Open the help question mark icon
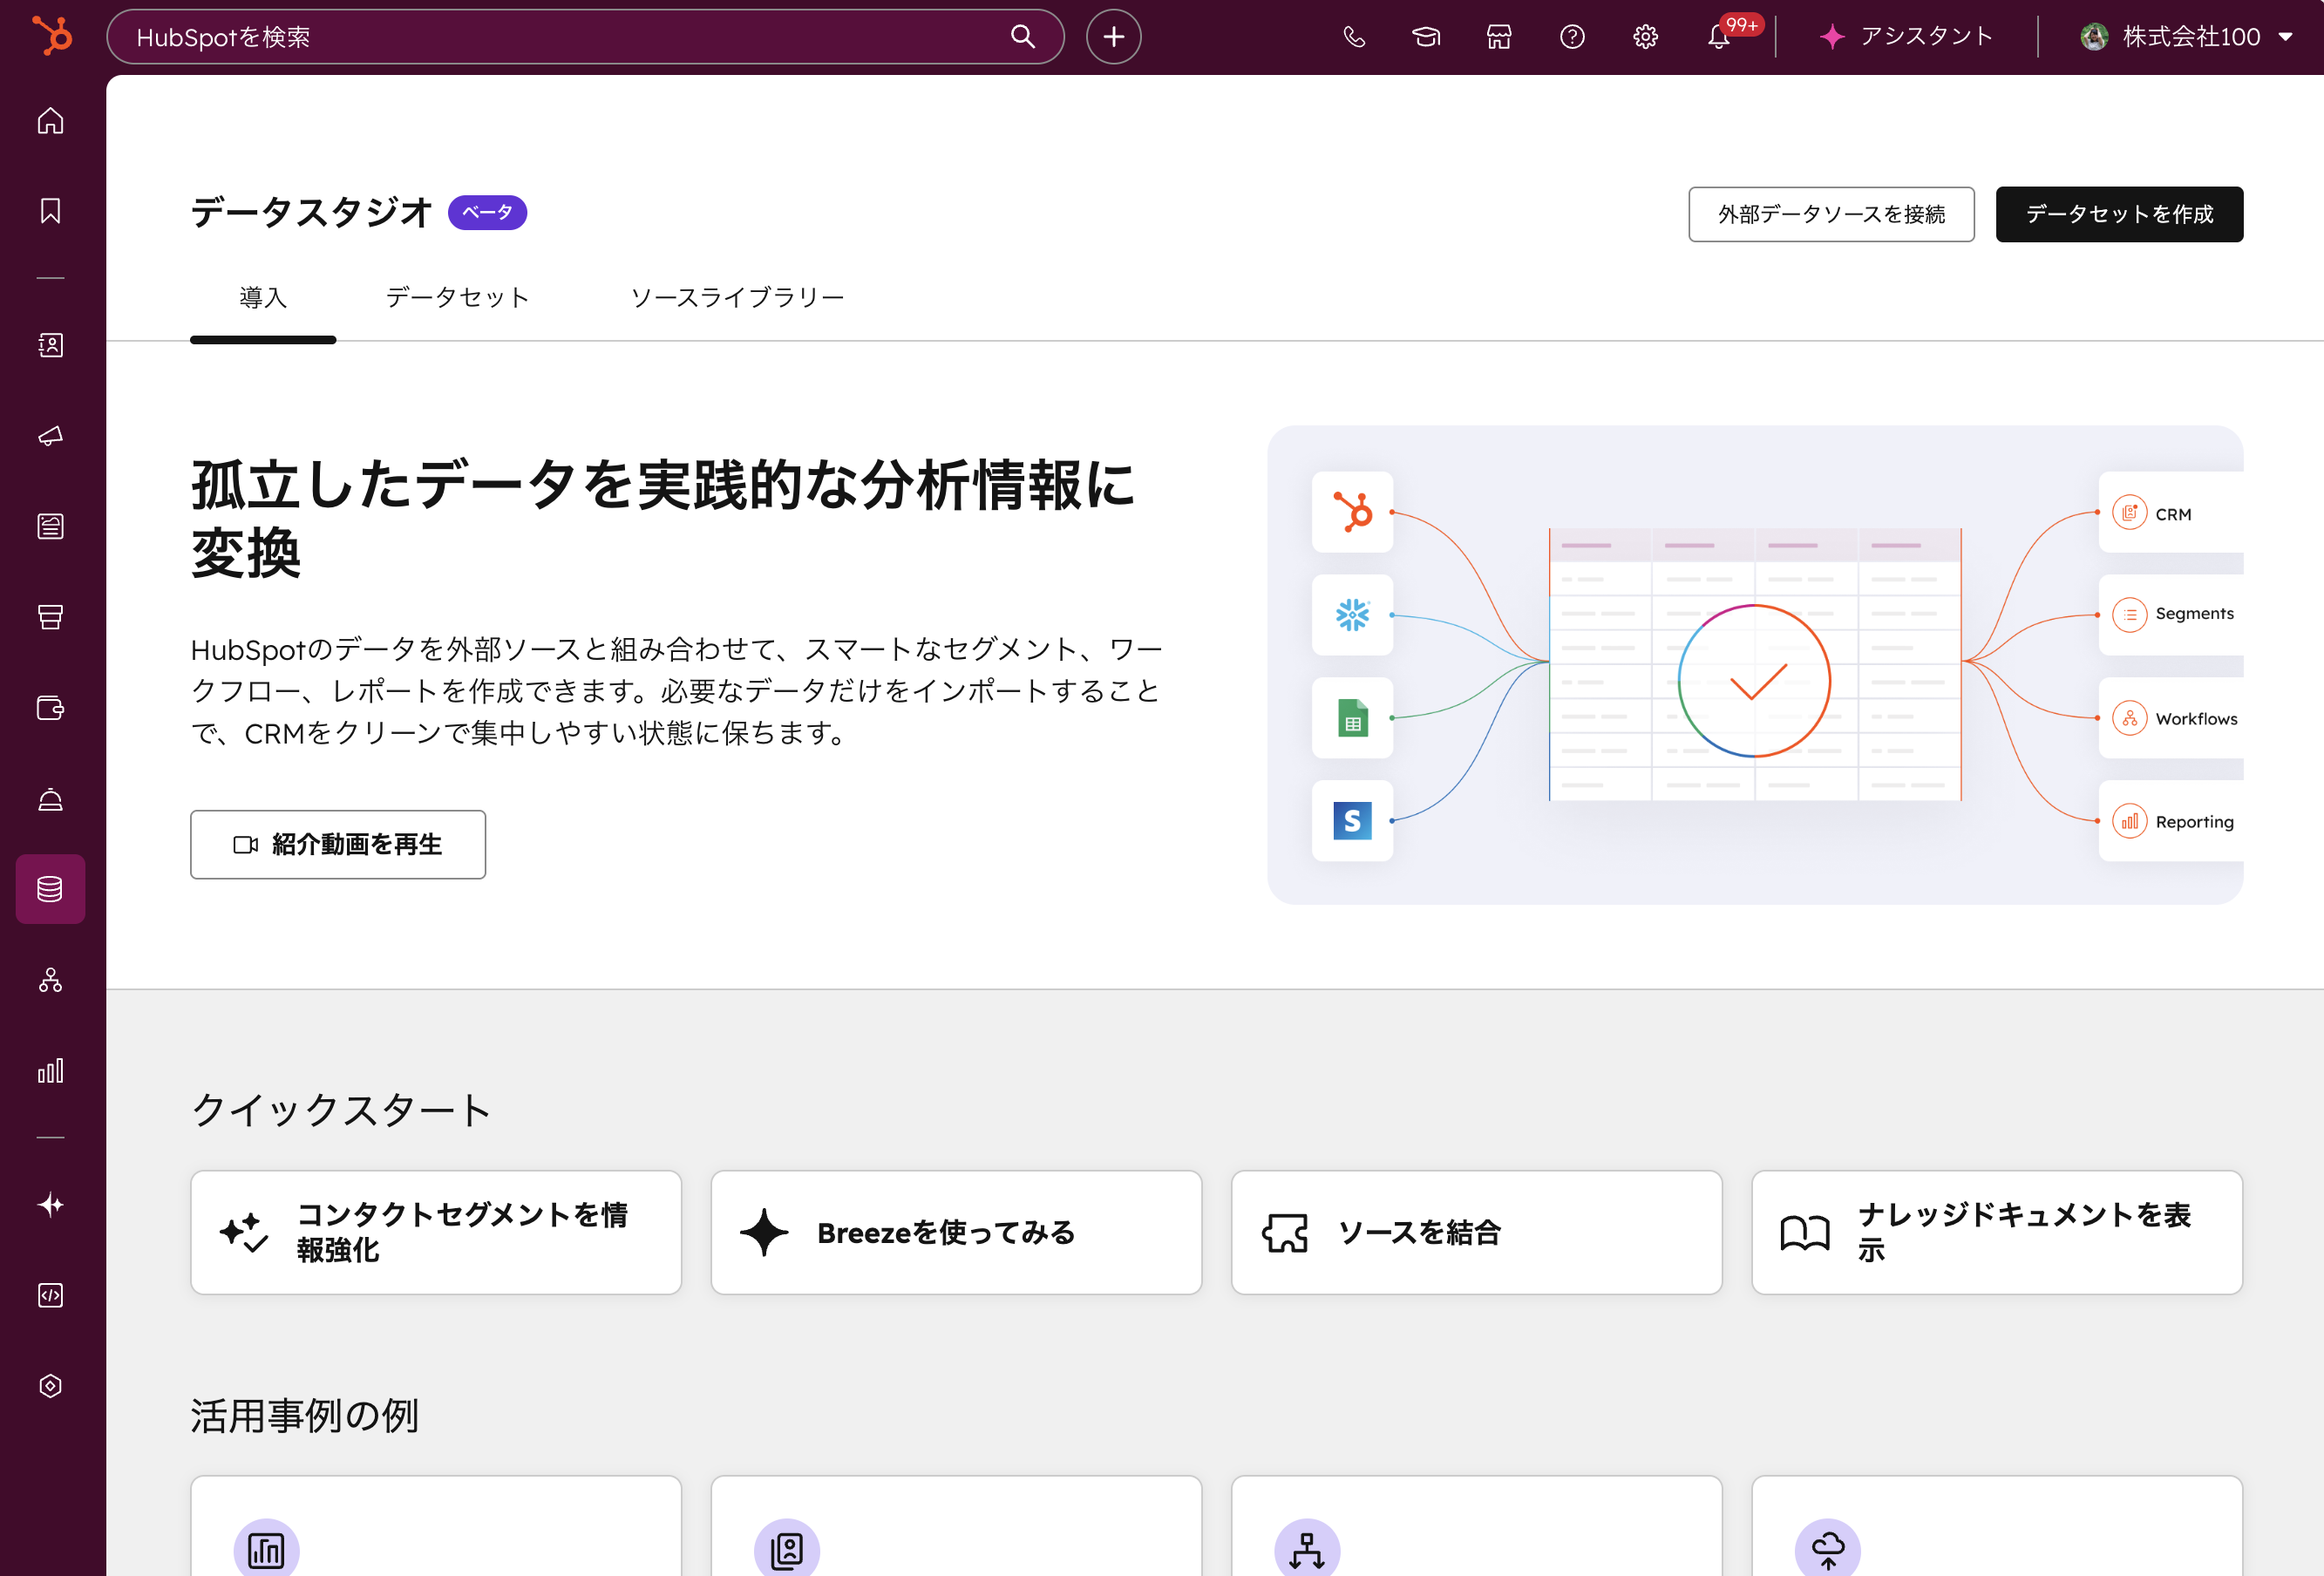The image size is (2324, 1576). tap(1572, 36)
